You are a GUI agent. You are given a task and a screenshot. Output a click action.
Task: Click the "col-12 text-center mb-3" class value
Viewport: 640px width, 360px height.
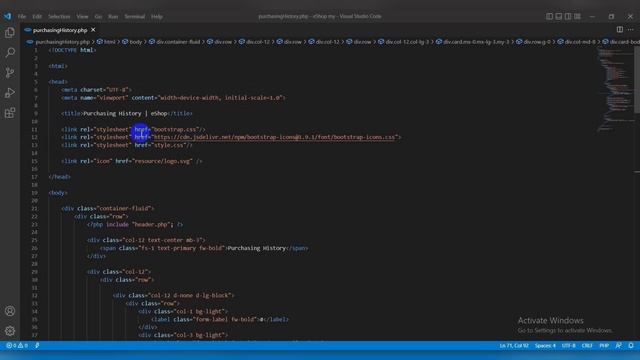coord(162,240)
